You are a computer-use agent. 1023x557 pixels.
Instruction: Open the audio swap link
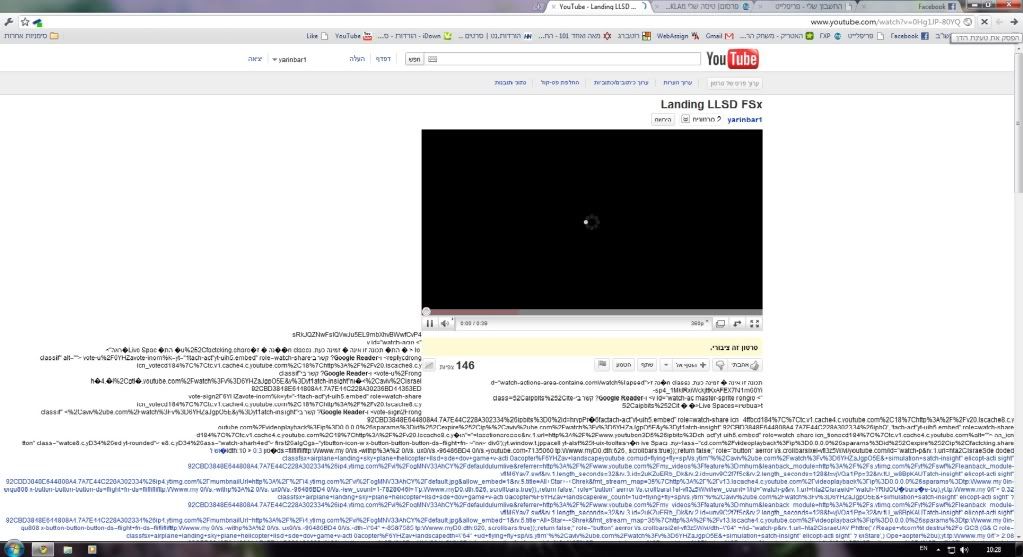[560, 83]
